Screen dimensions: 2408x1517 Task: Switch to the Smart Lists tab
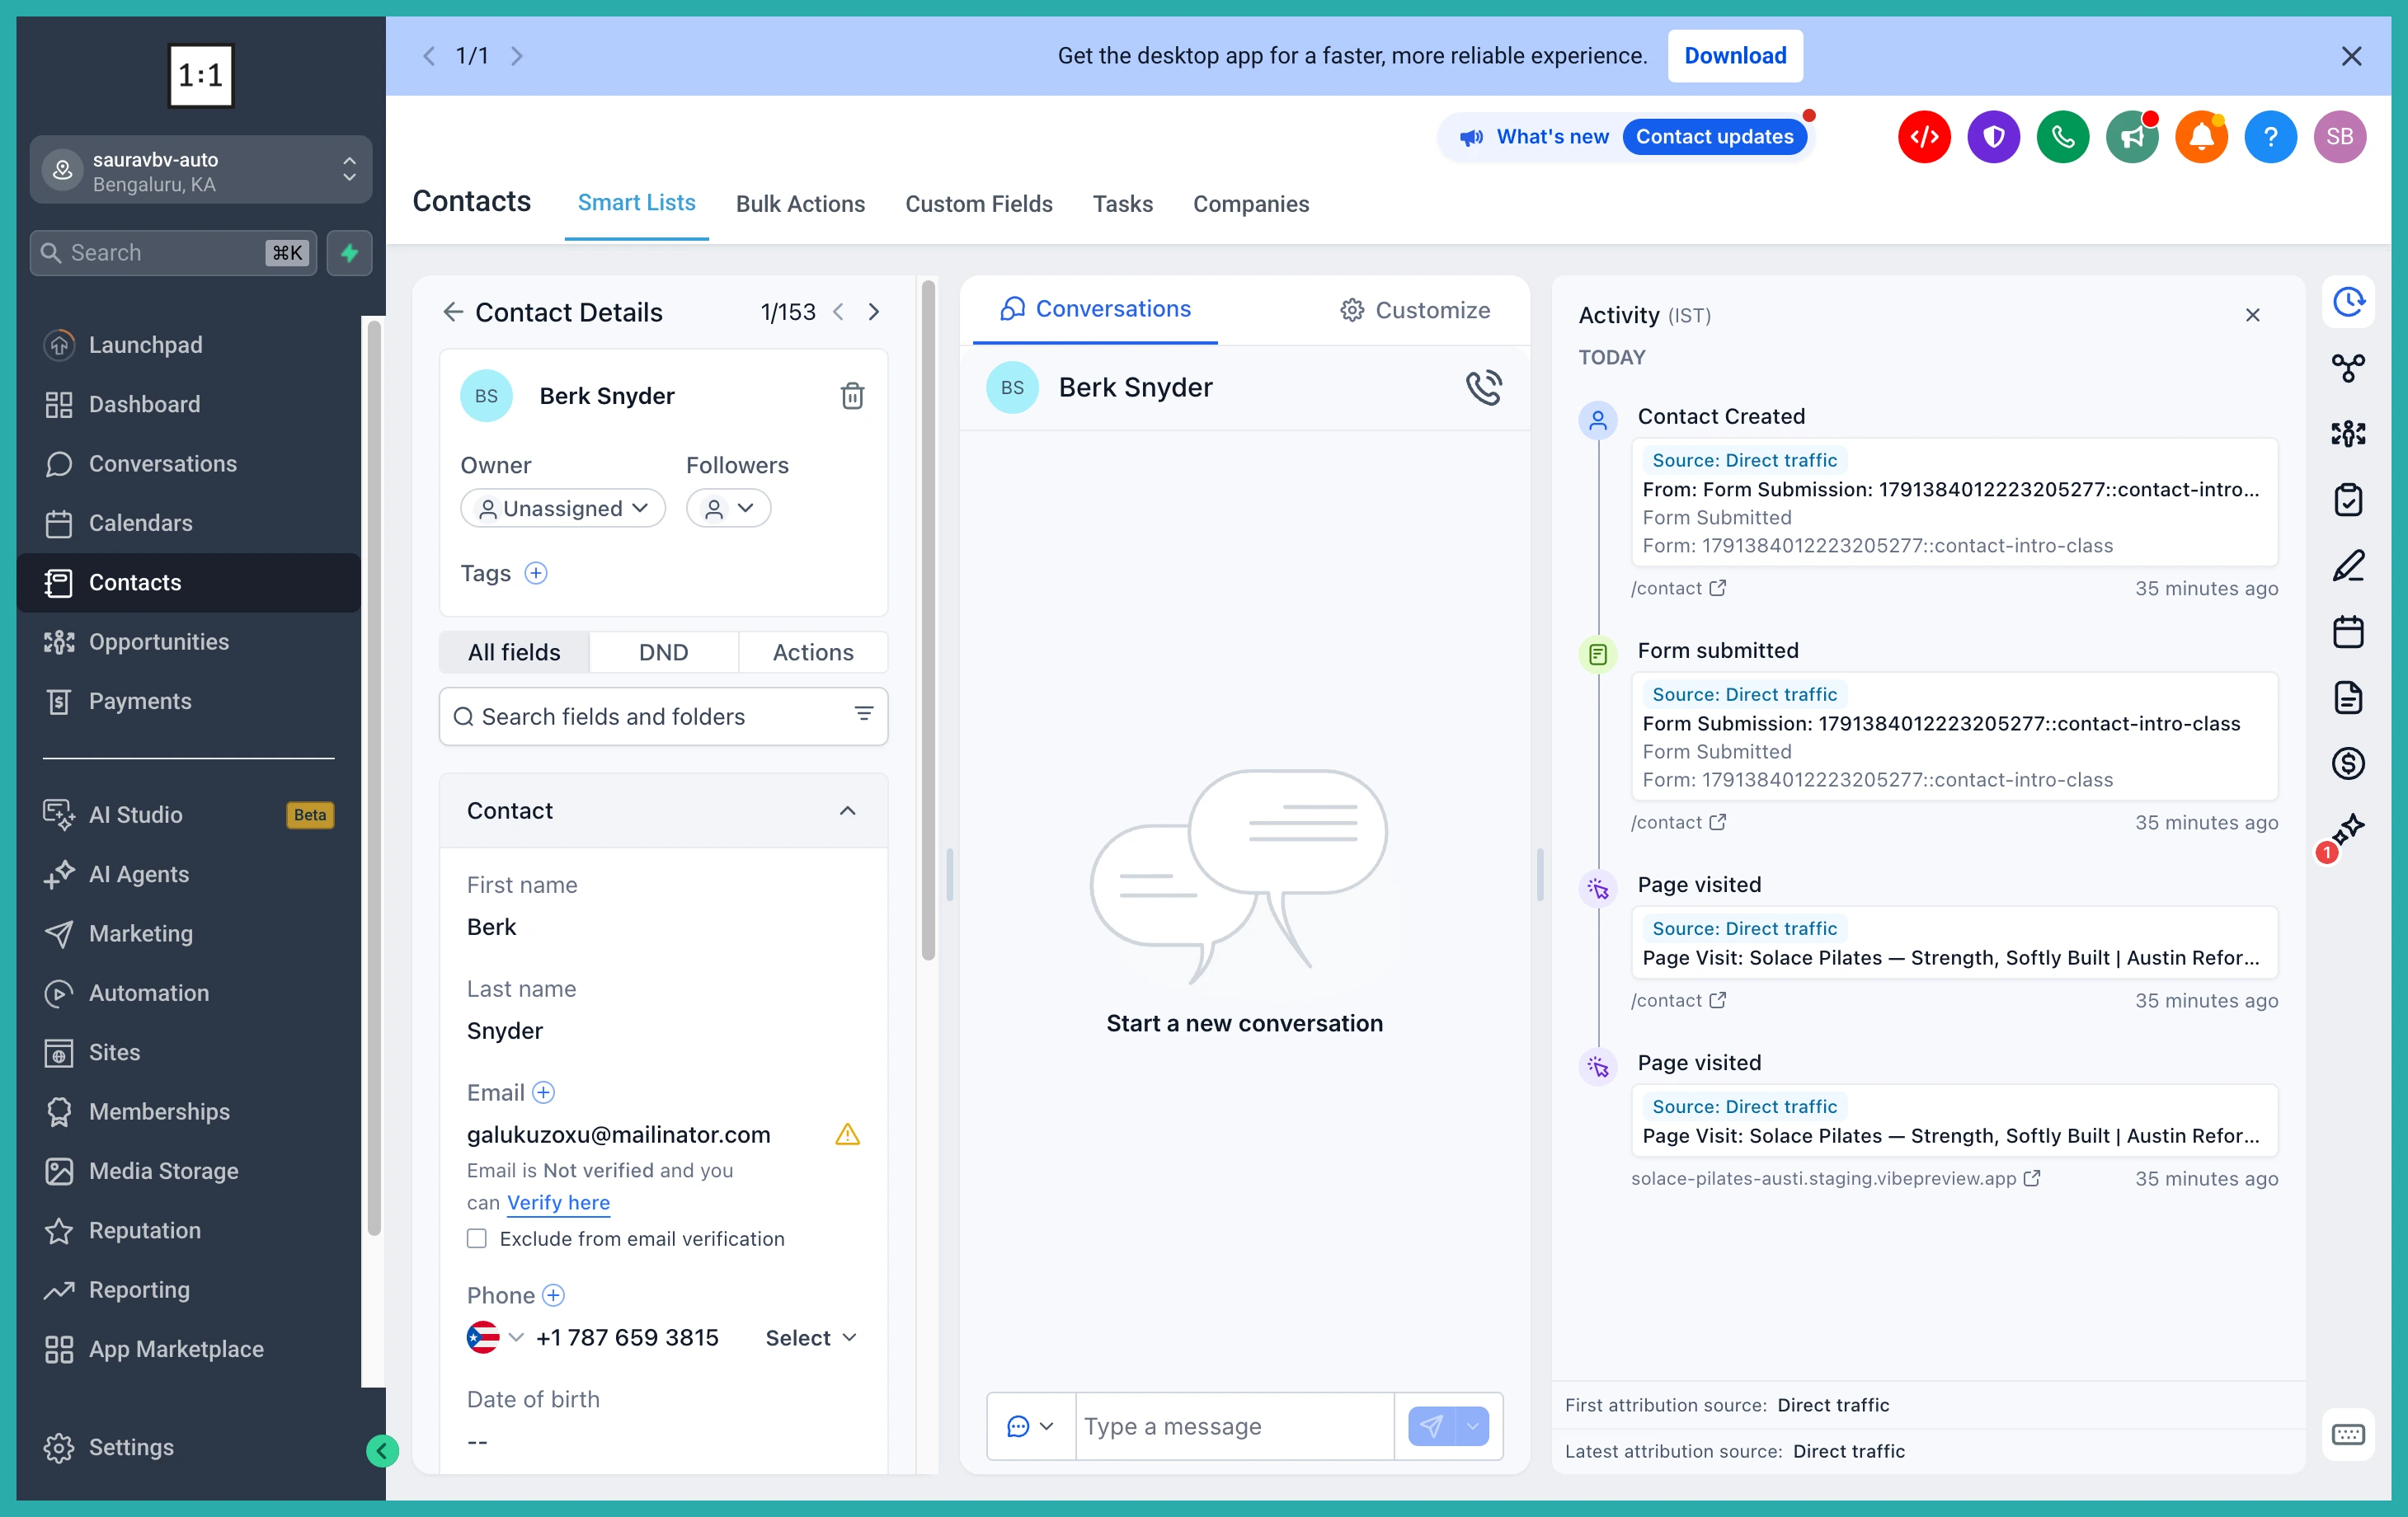(636, 203)
